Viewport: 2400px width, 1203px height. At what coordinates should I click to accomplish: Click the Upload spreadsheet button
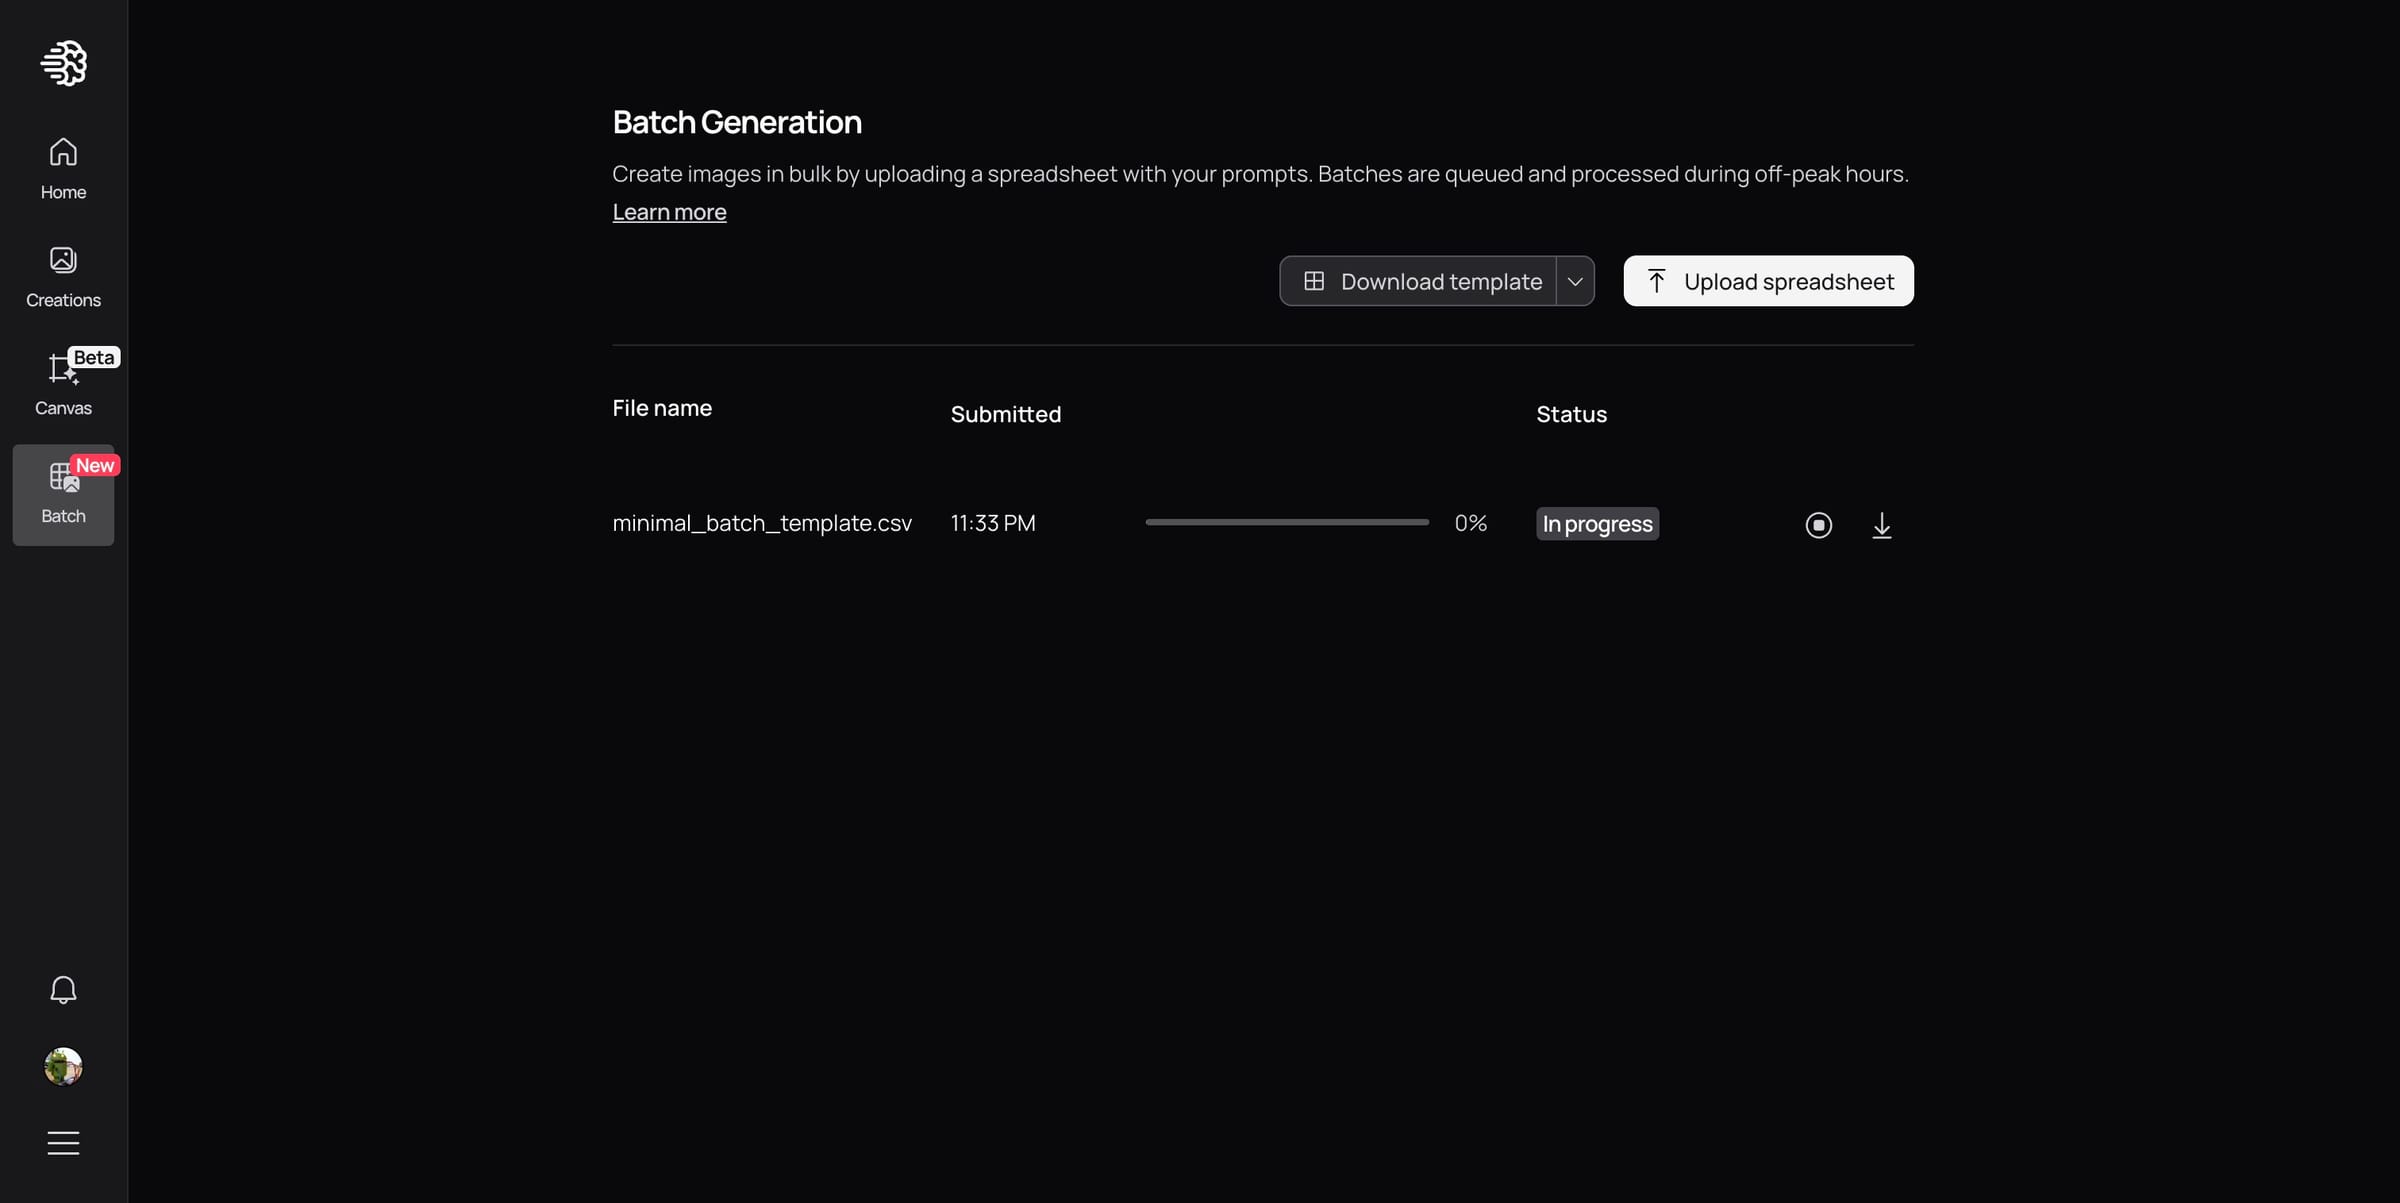[x=1768, y=281]
